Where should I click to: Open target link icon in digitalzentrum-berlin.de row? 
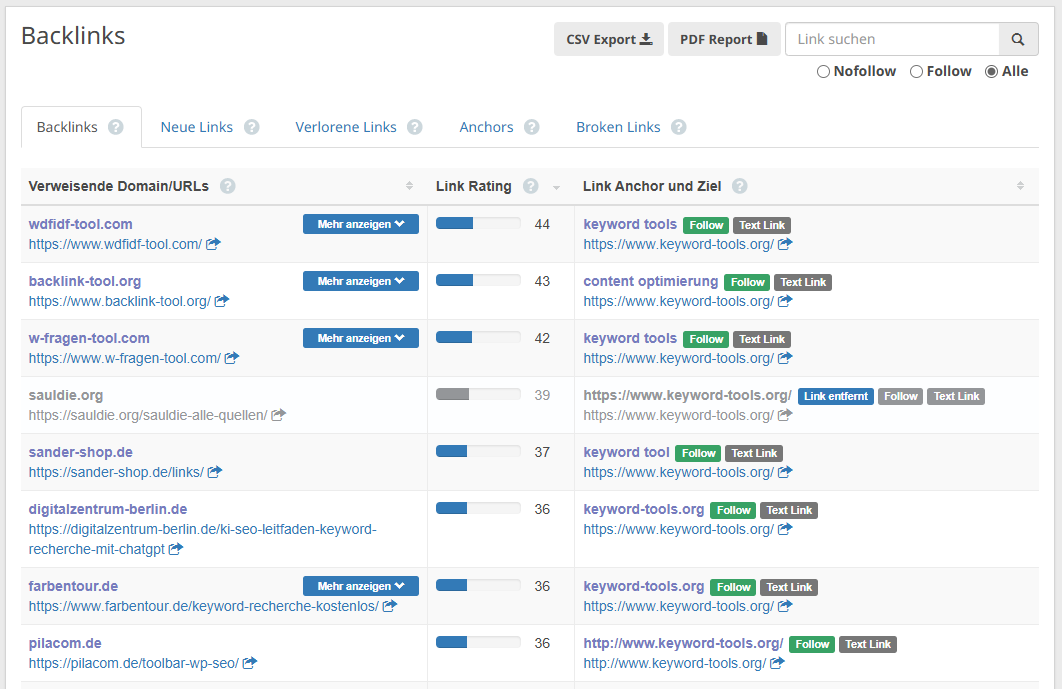click(x=784, y=528)
